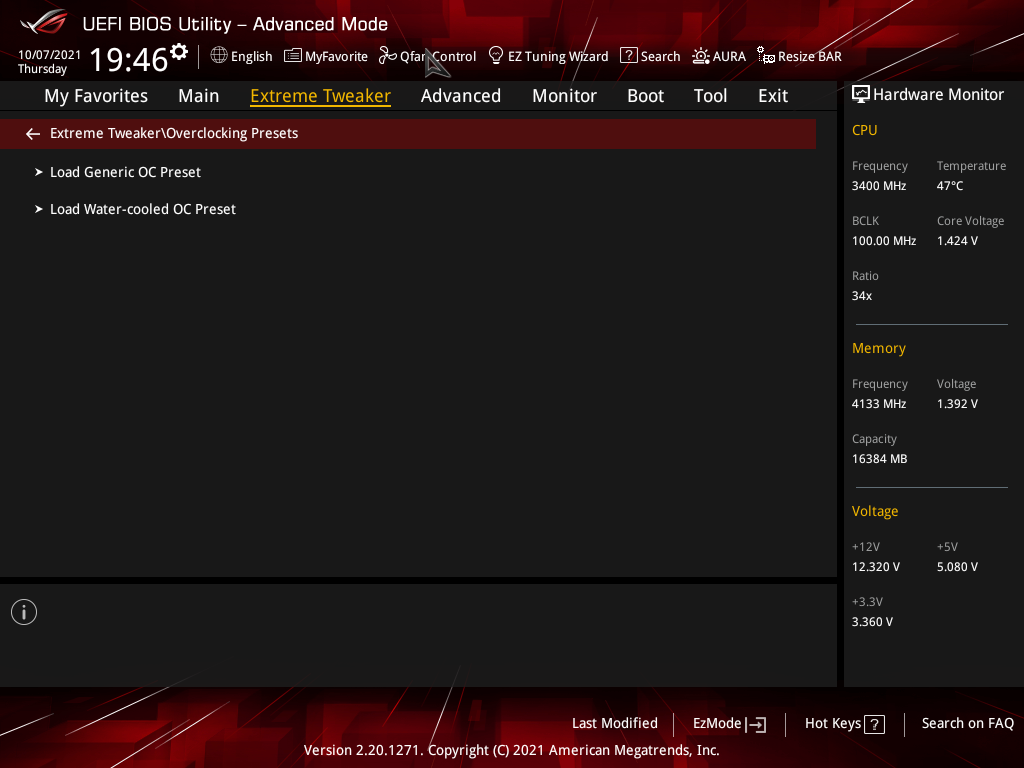
Task: Select the Extreme Tweaker tab
Action: (321, 96)
